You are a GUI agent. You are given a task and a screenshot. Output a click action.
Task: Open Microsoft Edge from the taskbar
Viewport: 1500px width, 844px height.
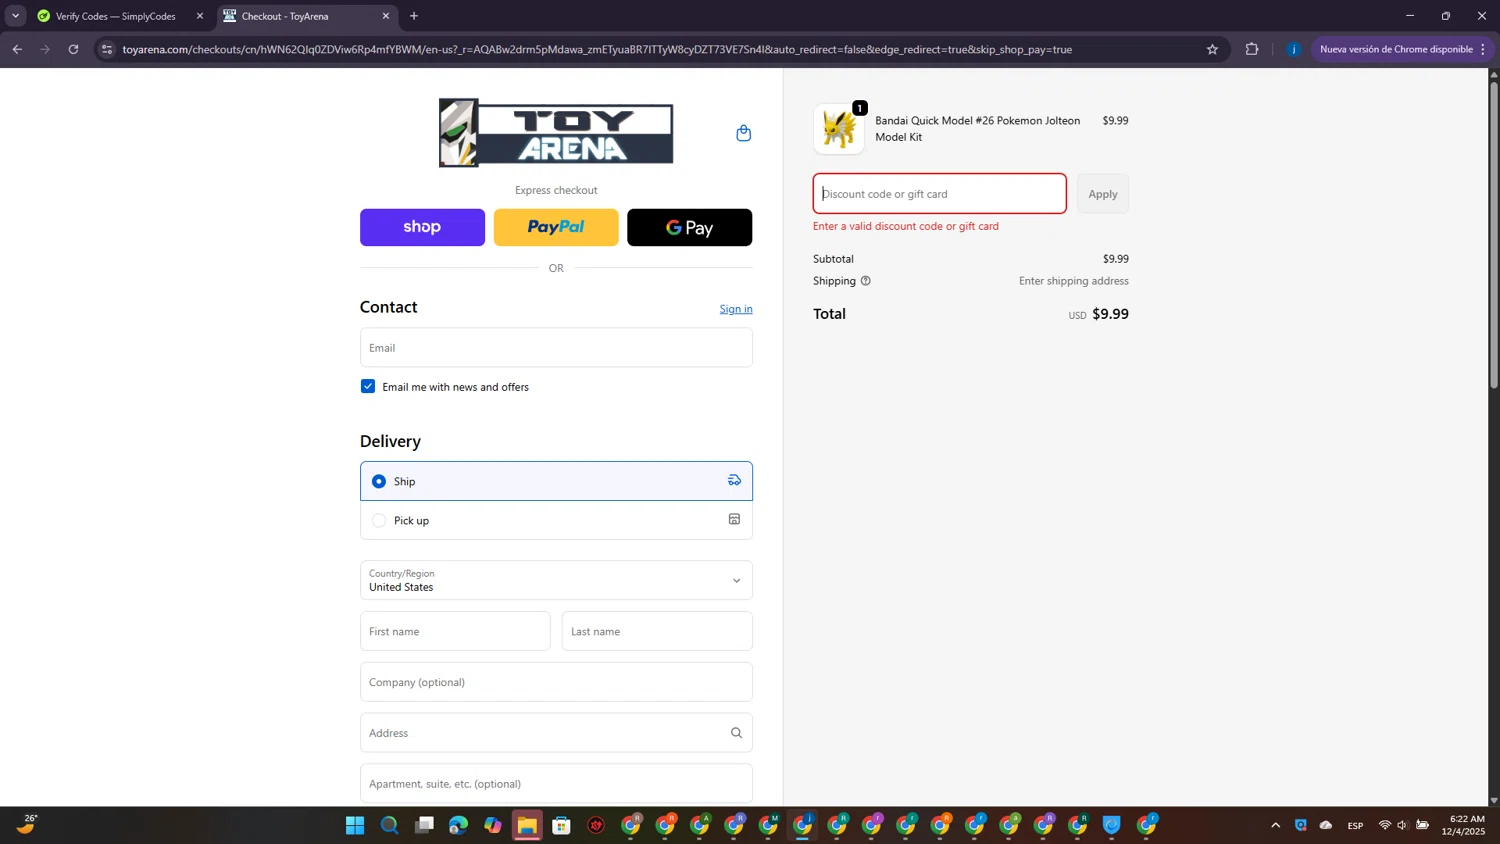click(458, 825)
